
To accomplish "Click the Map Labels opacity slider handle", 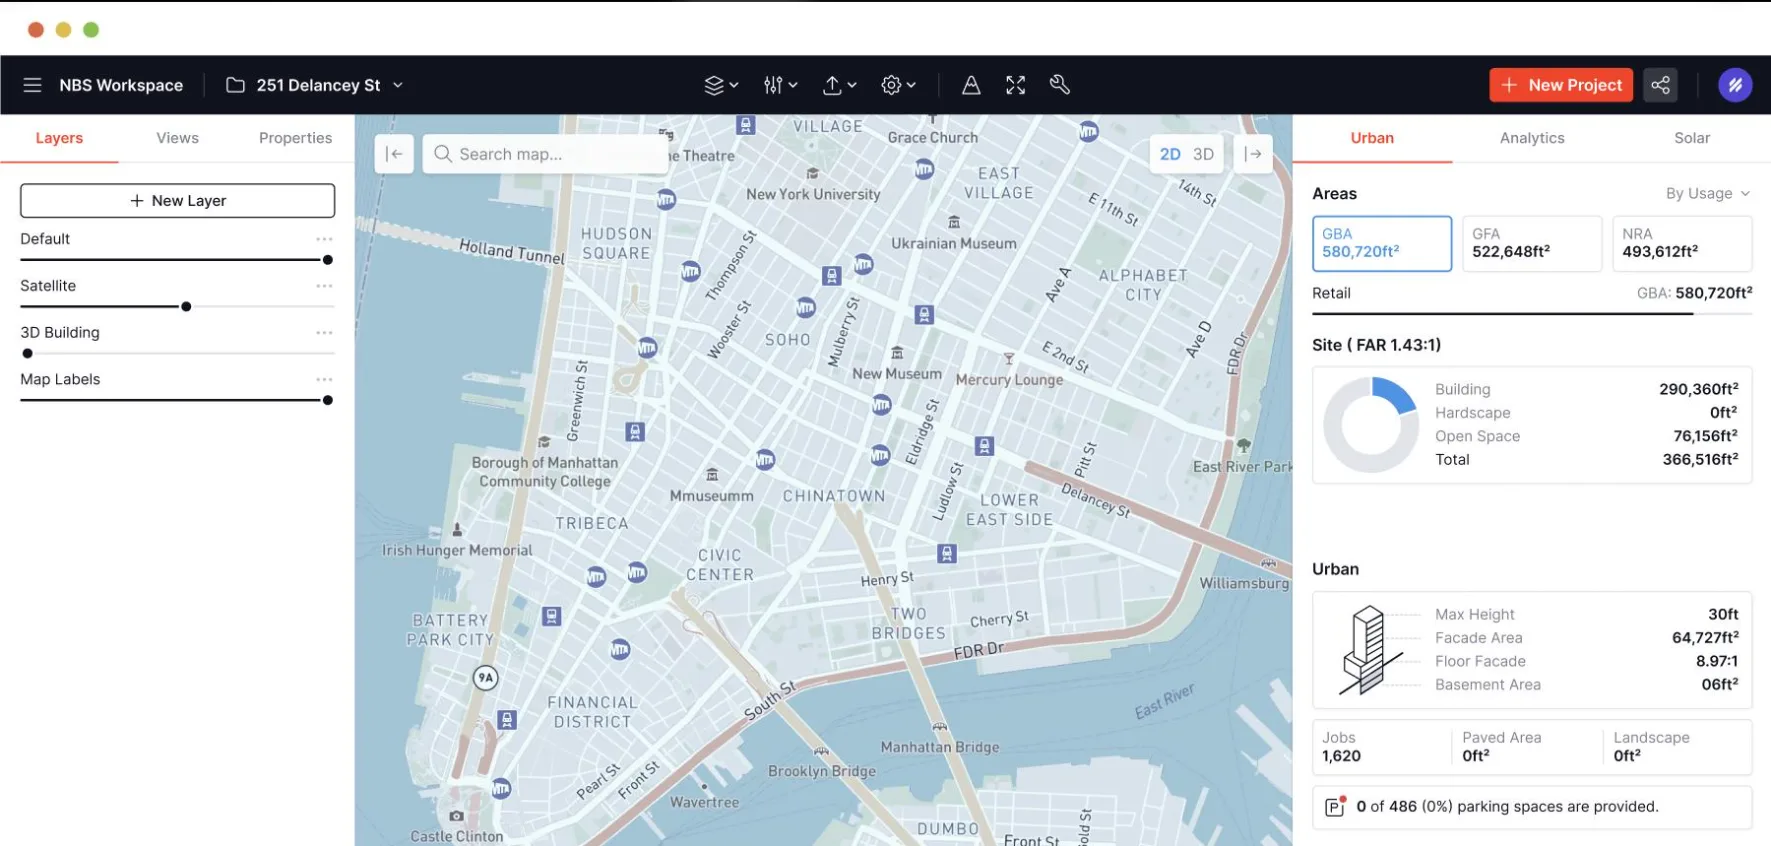I will pos(327,401).
